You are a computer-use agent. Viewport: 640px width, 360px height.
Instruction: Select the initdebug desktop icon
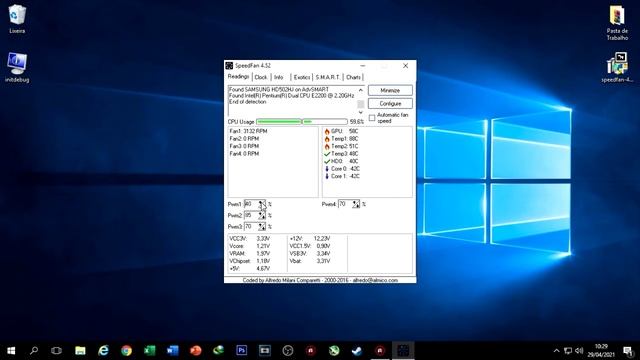tap(17, 68)
